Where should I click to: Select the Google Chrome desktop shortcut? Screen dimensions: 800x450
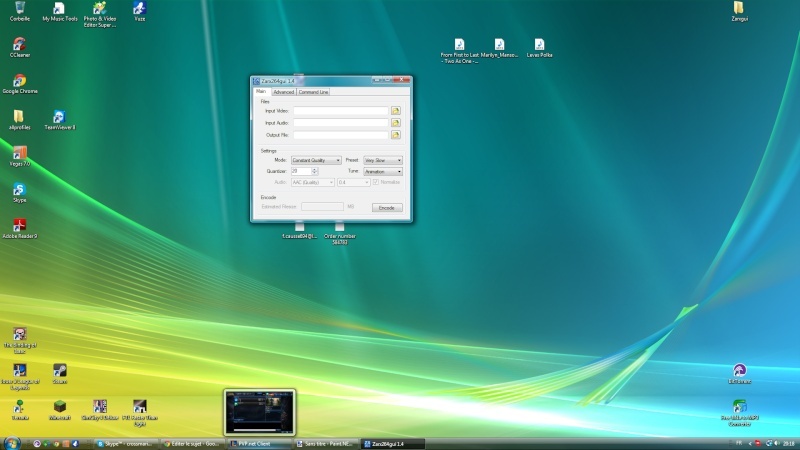tap(20, 84)
